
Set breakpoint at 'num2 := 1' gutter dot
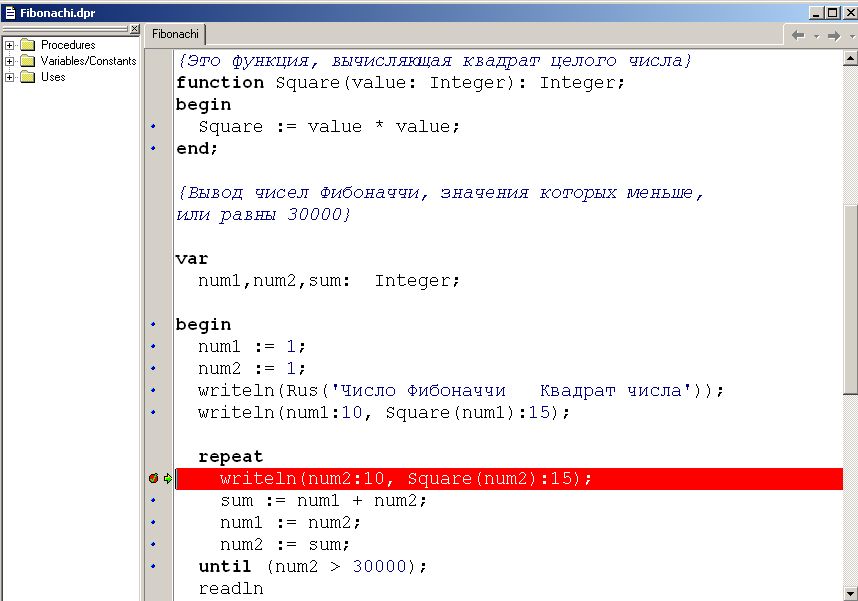[x=153, y=368]
